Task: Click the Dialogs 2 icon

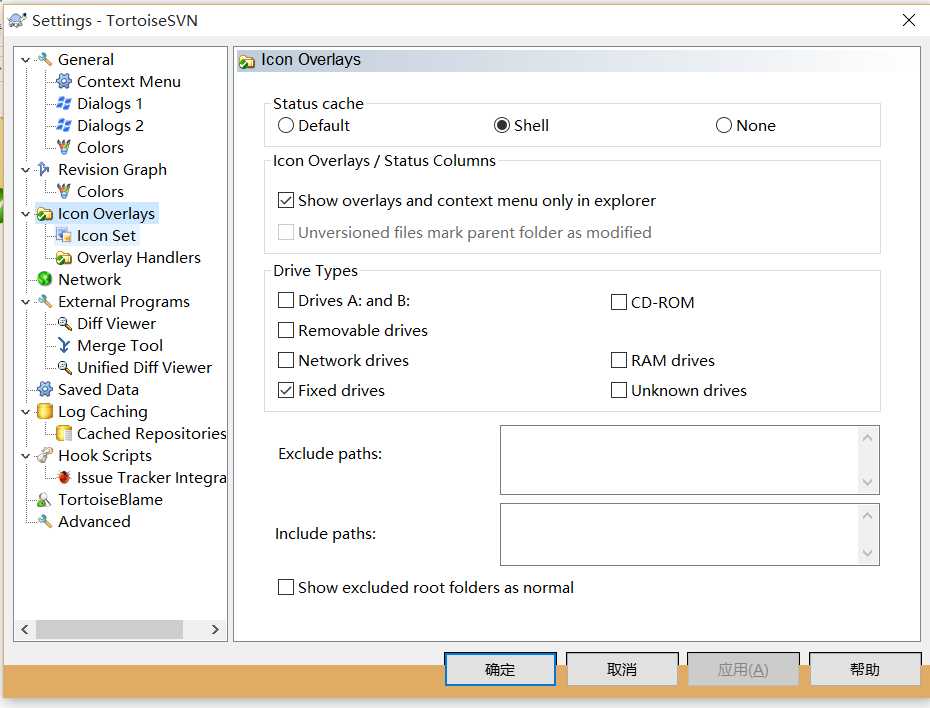Action: point(64,125)
